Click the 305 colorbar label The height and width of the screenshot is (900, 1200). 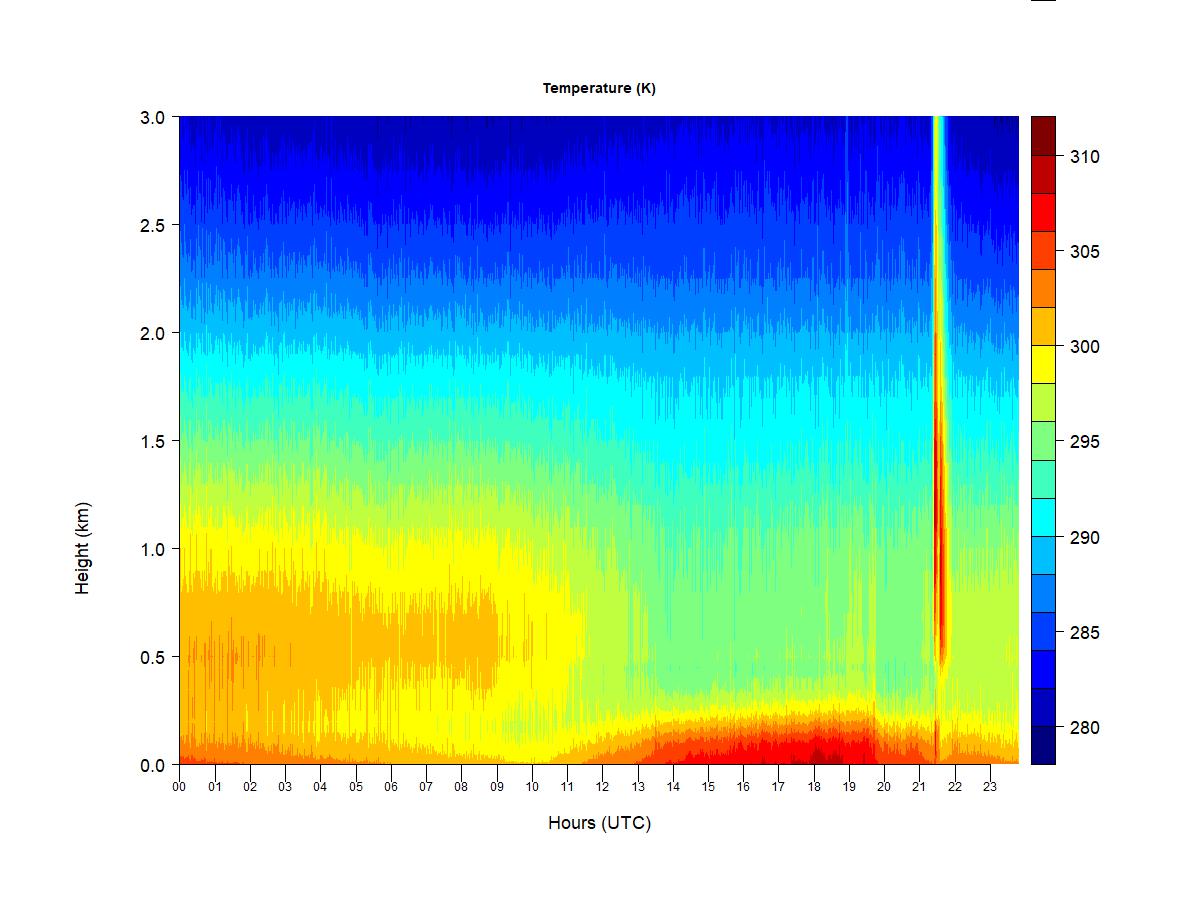1085,252
